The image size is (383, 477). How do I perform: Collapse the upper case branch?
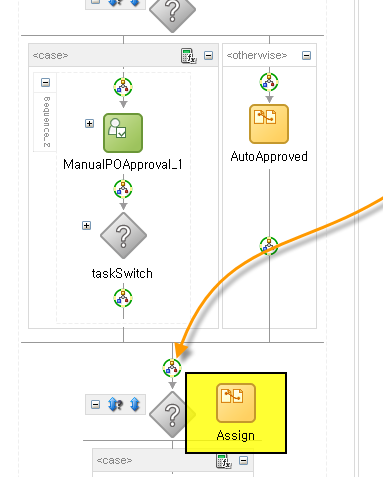(209, 55)
